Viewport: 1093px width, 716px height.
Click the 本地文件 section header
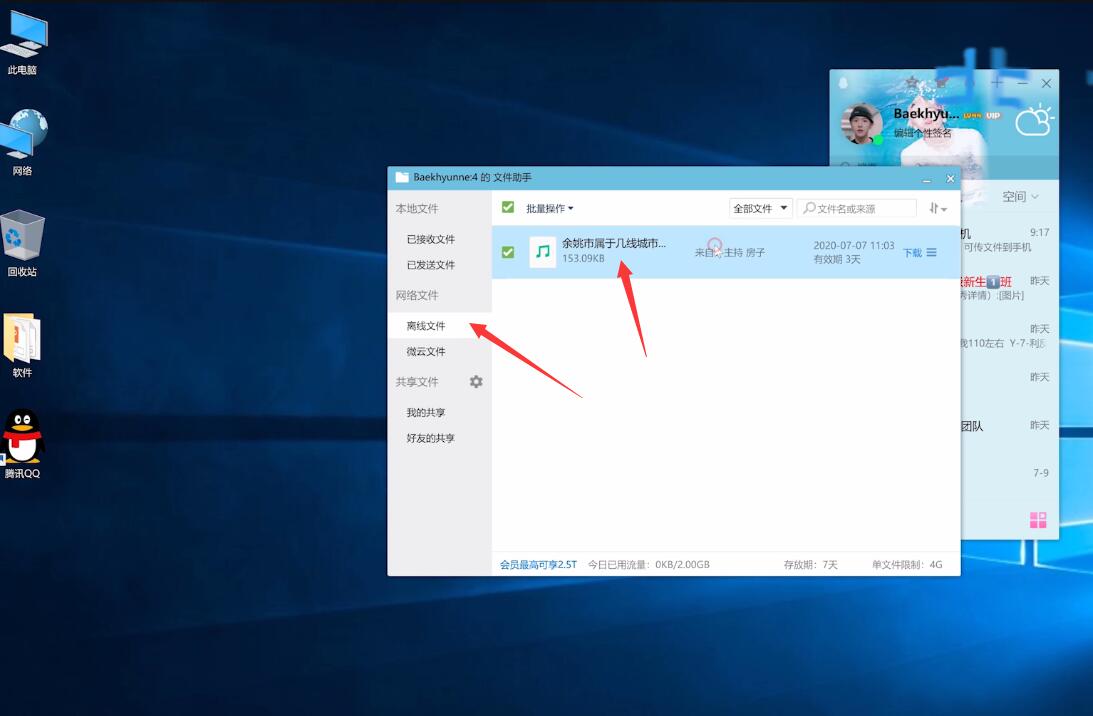417,208
